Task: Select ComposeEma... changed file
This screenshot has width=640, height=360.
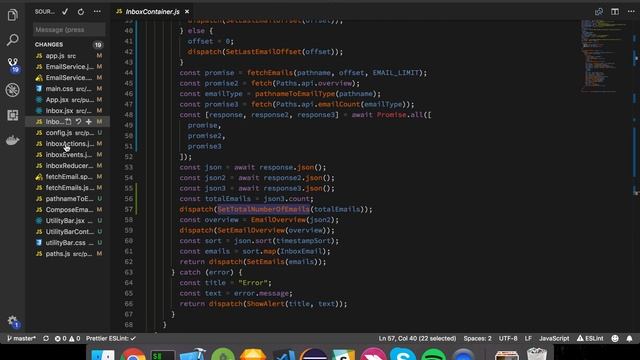Action: (68, 210)
